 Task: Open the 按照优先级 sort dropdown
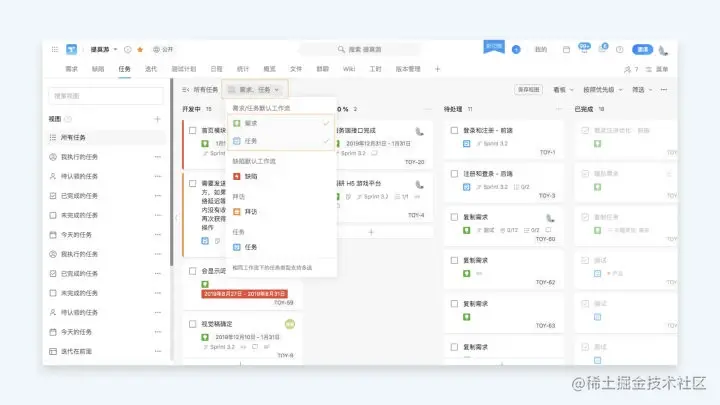pos(602,90)
